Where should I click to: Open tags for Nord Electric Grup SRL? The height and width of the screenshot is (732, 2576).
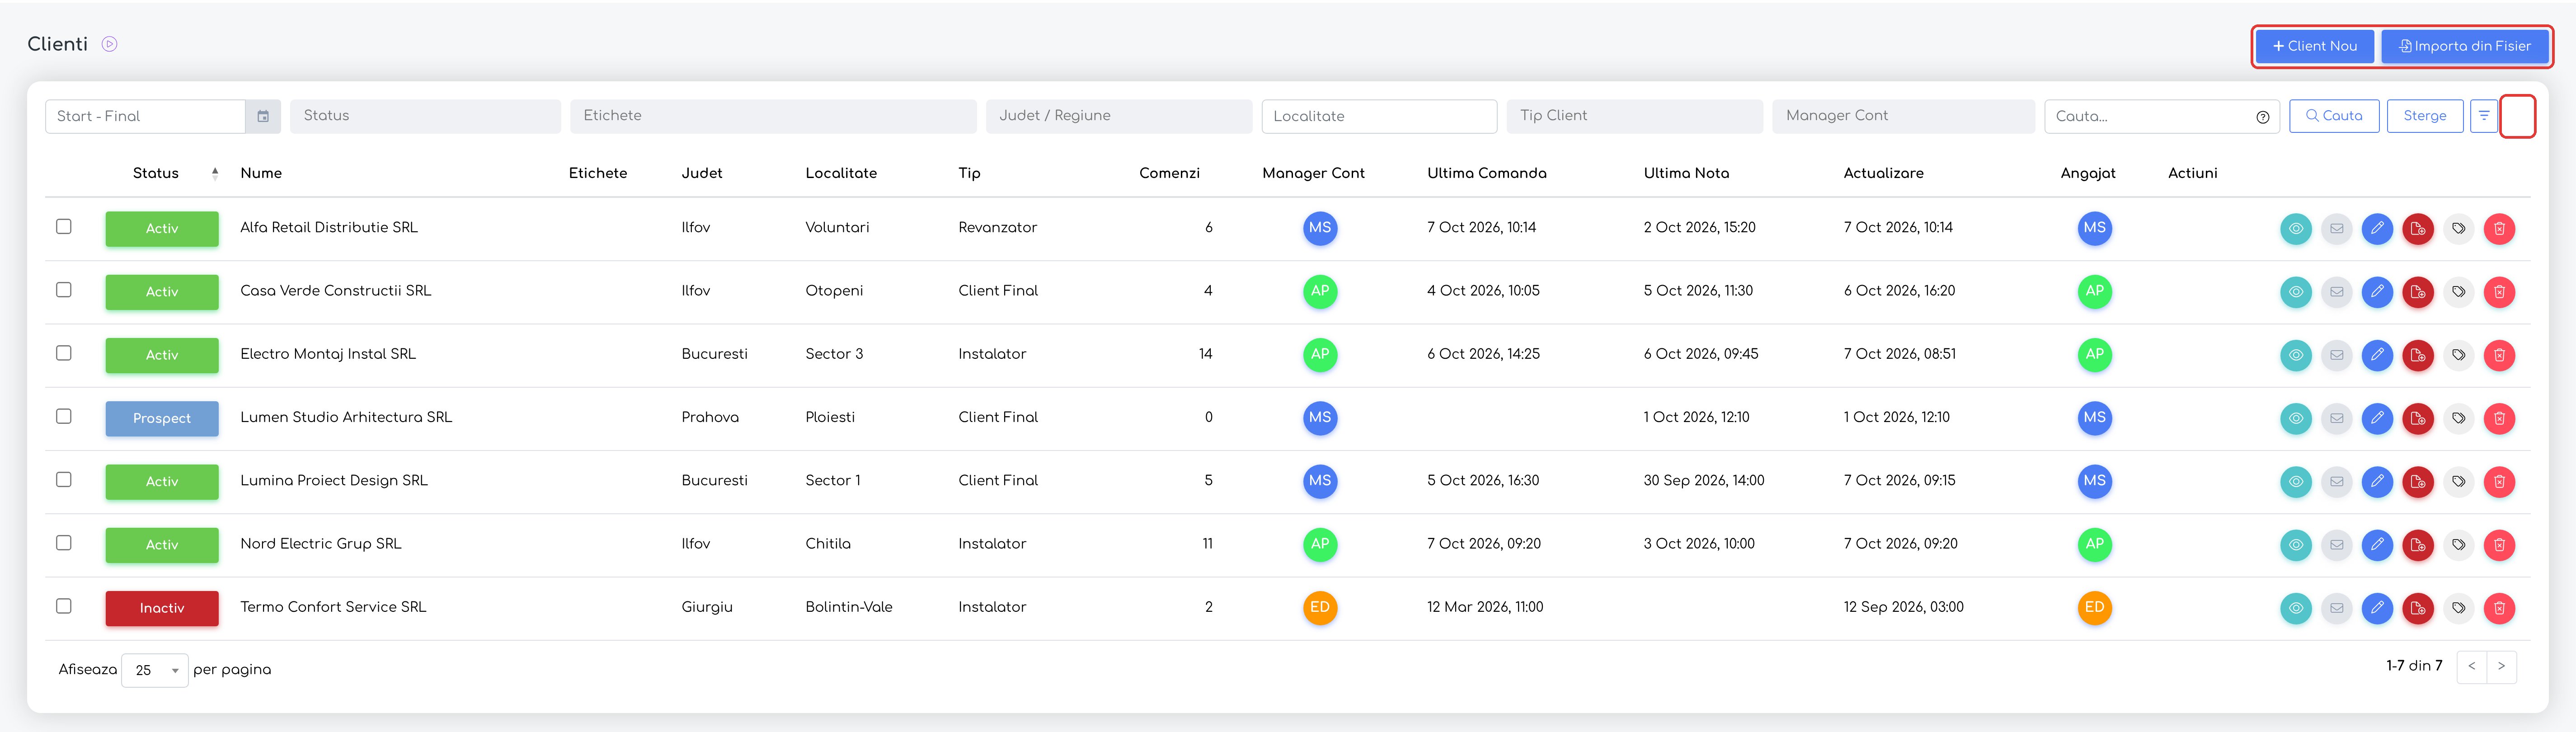coord(2459,544)
